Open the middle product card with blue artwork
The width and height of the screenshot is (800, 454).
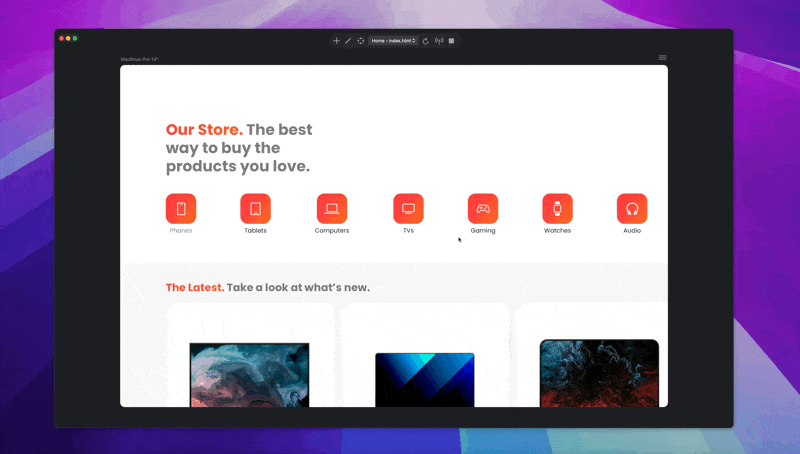(425, 355)
